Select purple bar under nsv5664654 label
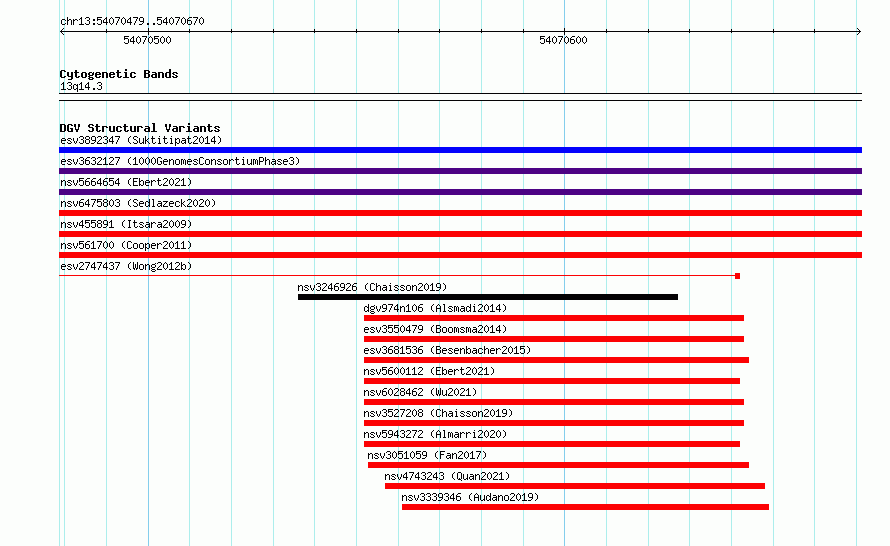Screen dimensions: 890x546 (x=460, y=192)
